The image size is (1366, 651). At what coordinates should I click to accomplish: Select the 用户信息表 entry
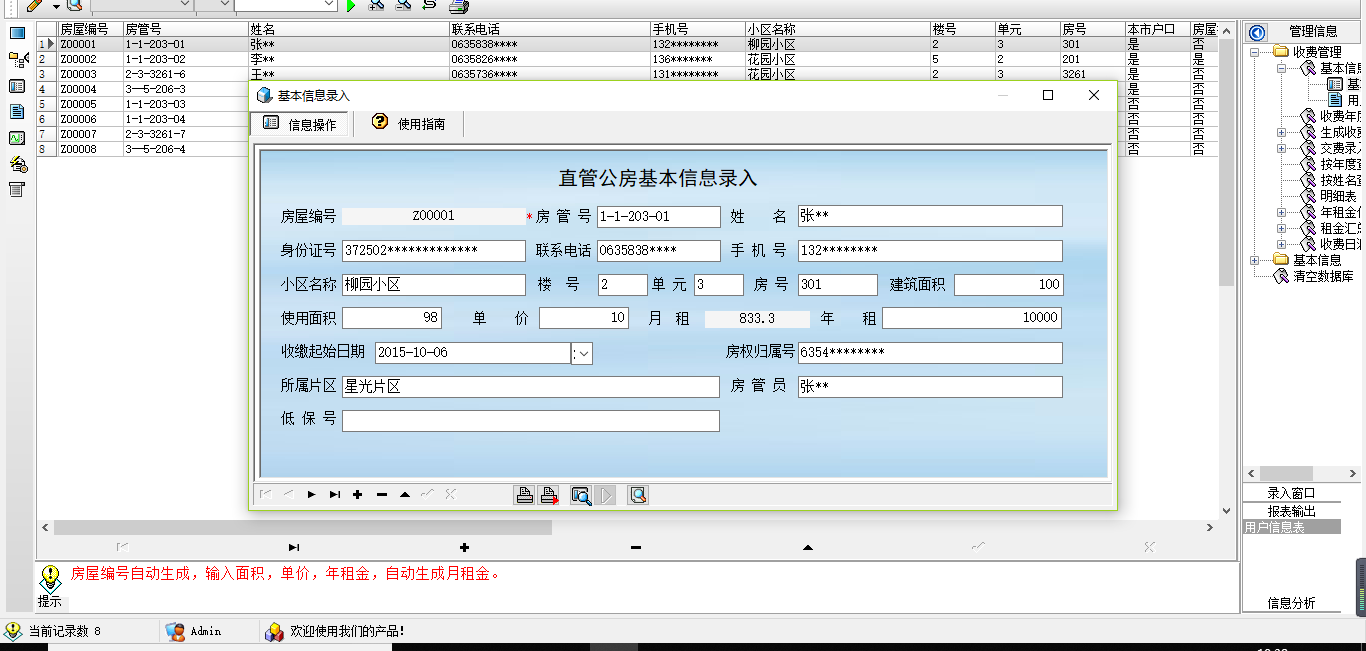pos(1291,527)
